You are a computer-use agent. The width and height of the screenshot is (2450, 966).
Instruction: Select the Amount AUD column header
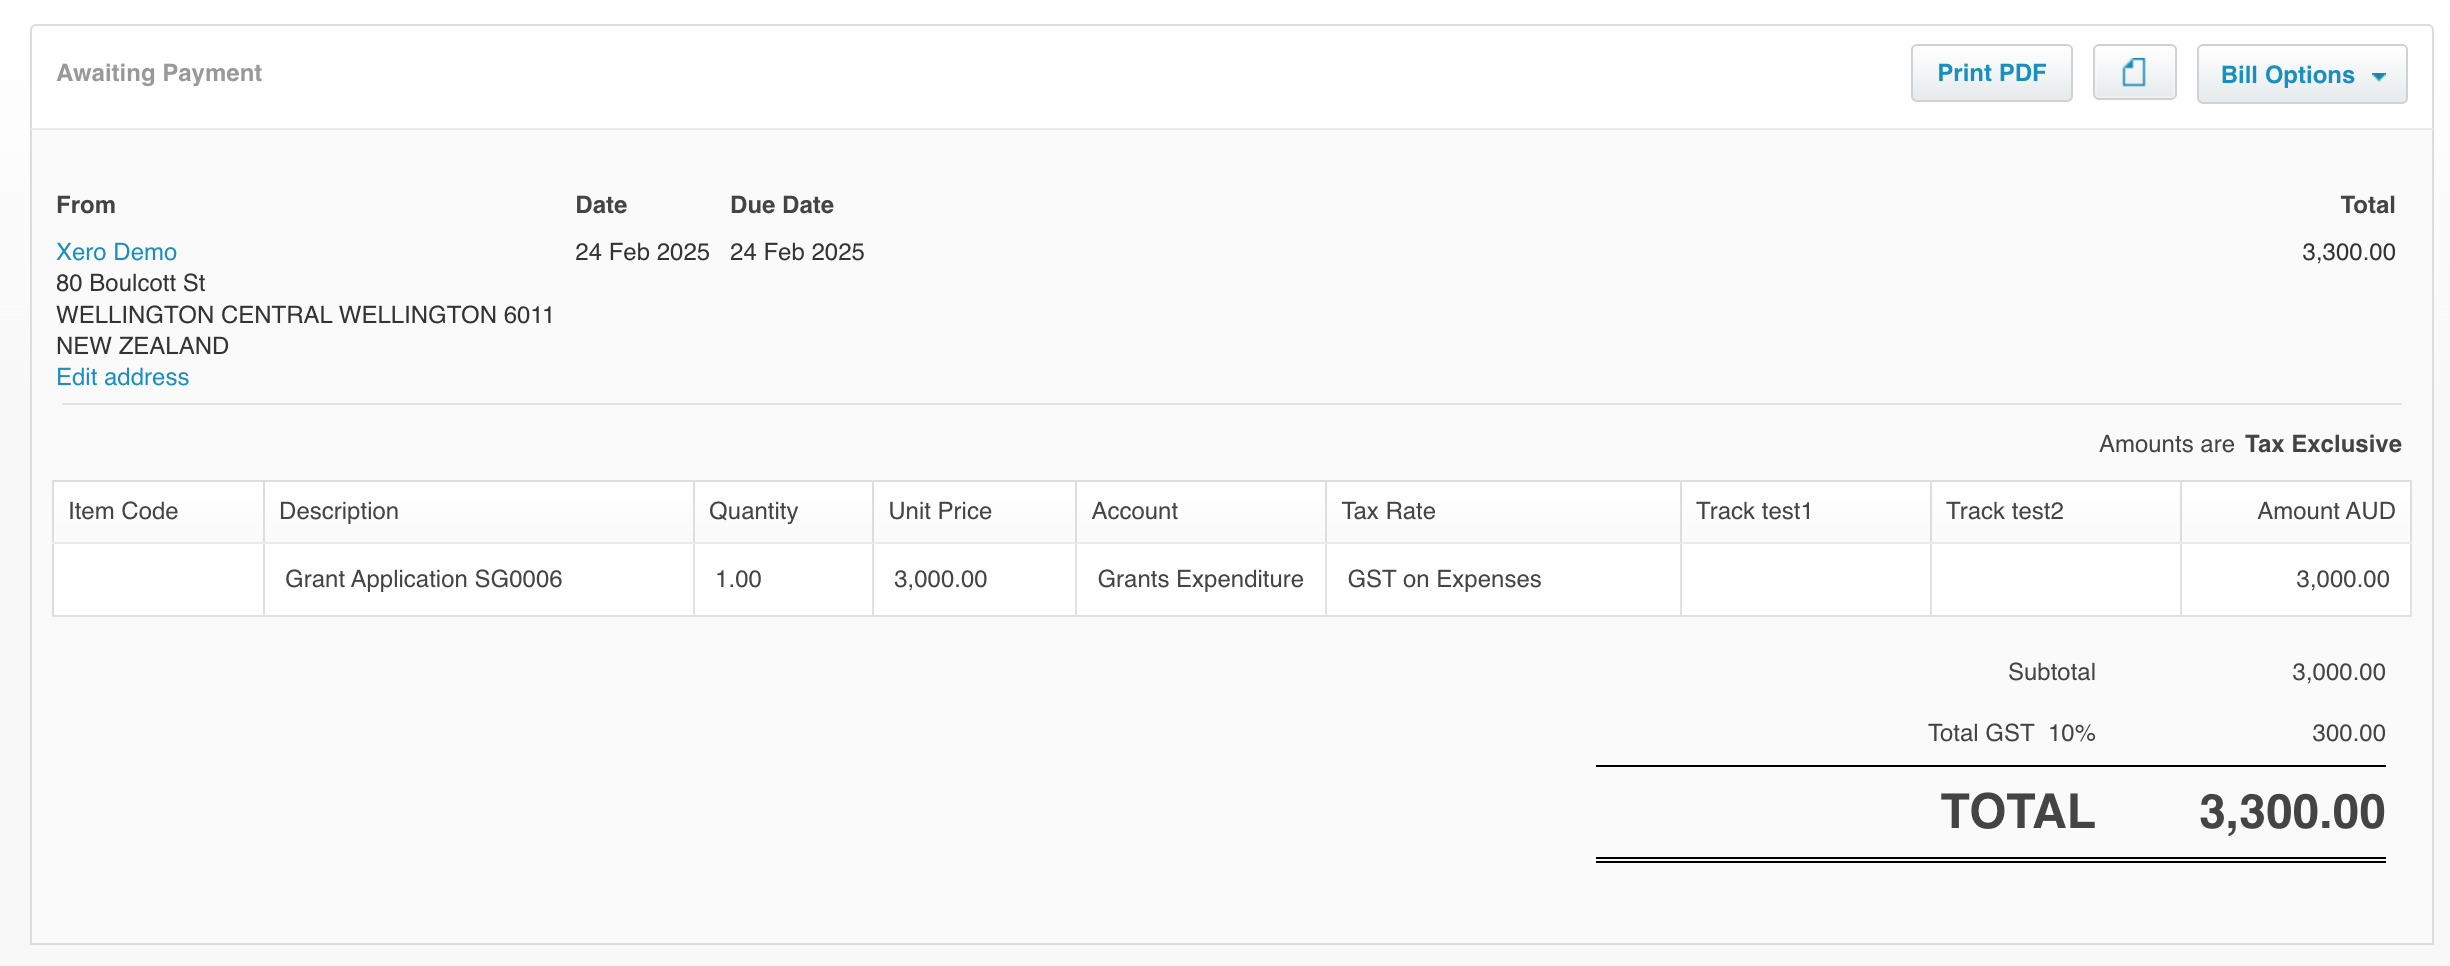[2325, 511]
